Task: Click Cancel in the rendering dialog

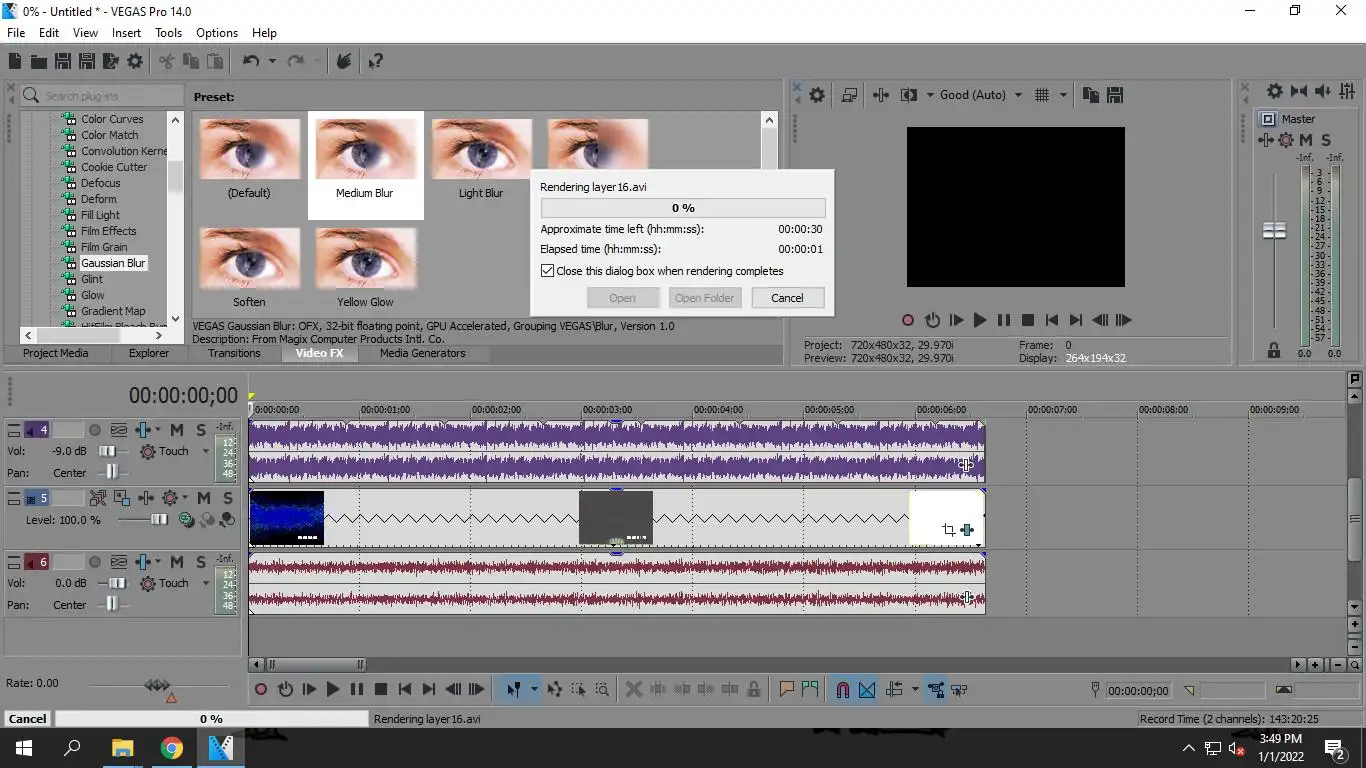Action: point(787,298)
